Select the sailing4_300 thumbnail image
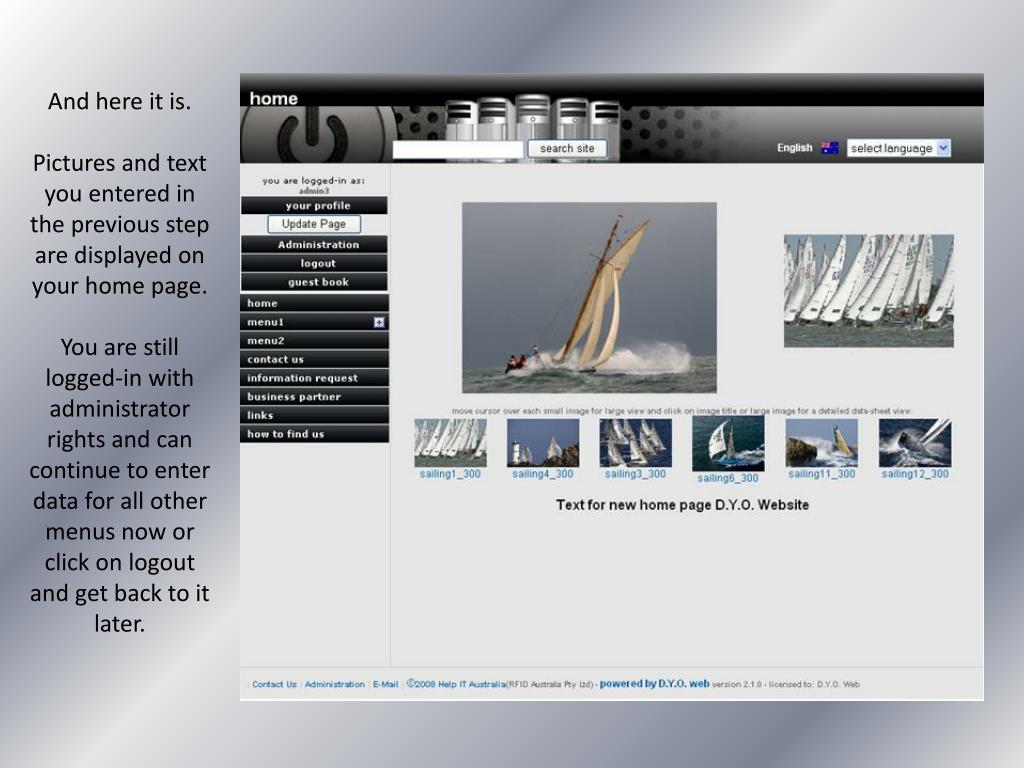The height and width of the screenshot is (768, 1024). tap(543, 442)
